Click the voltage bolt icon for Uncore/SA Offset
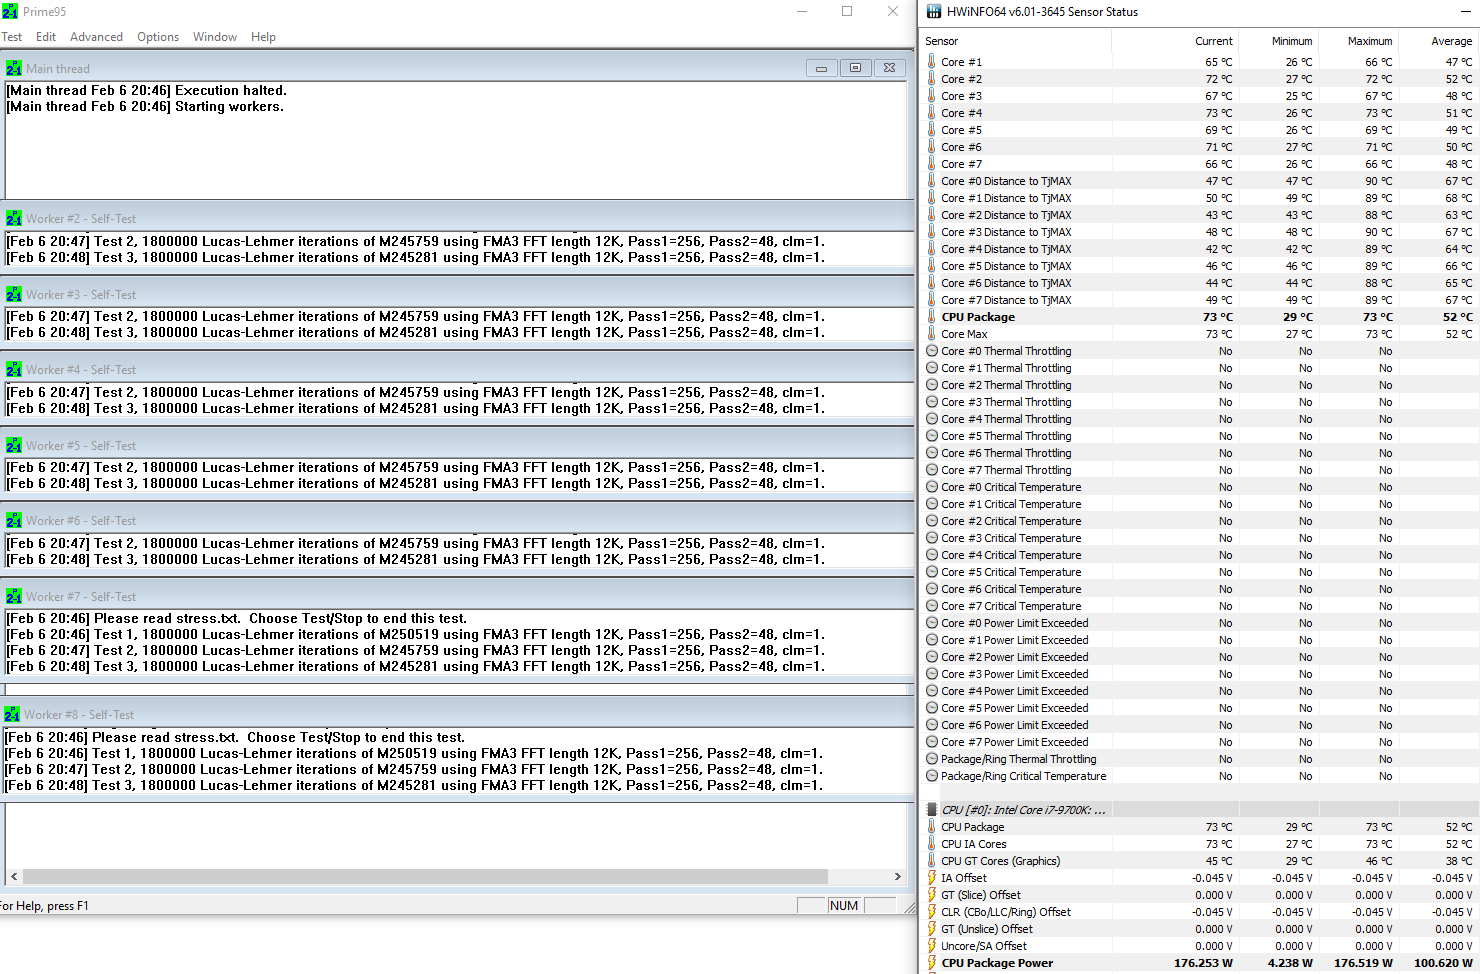 [932, 946]
